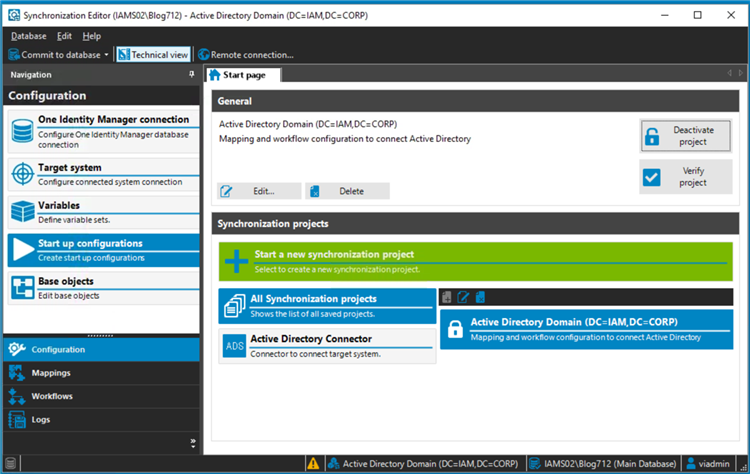Click IAMS02\Blog712 Main Database status entry

point(603,463)
